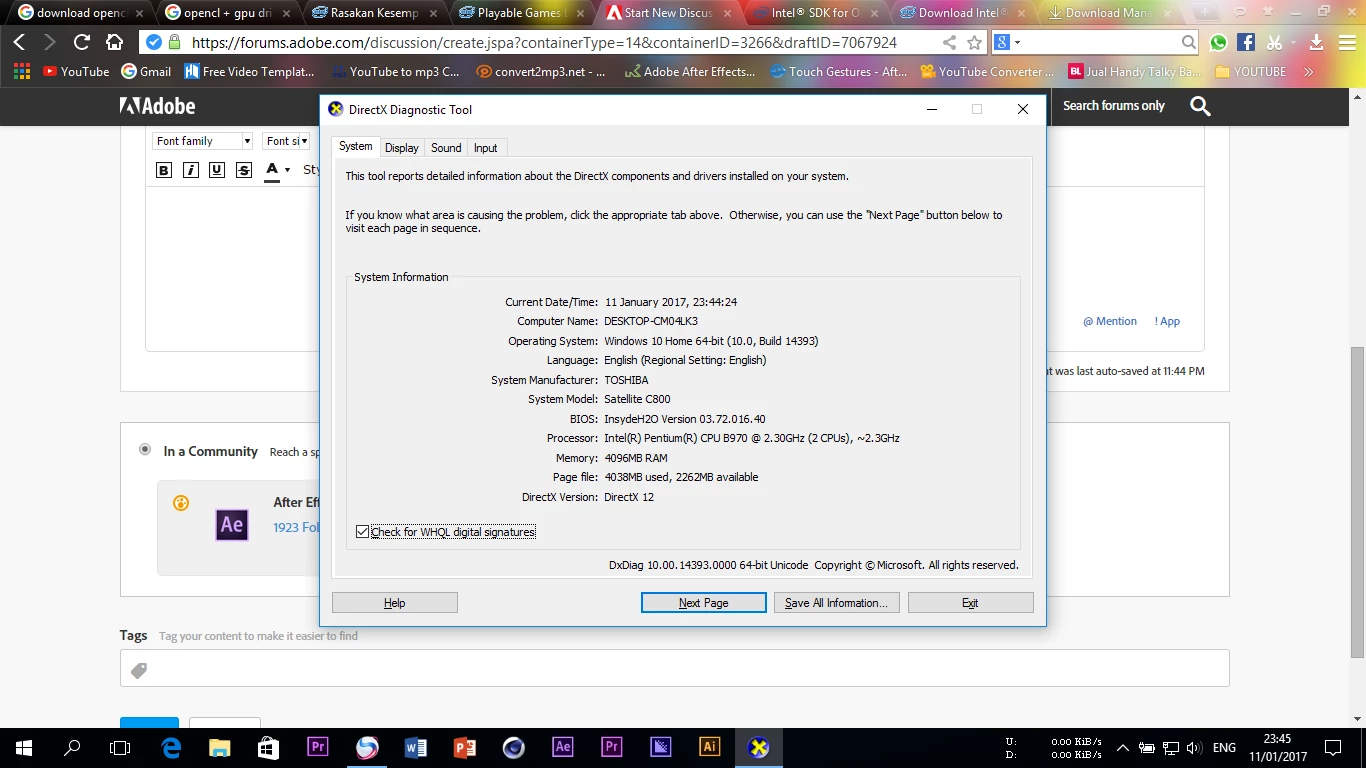Switch to the Sound tab

point(446,148)
